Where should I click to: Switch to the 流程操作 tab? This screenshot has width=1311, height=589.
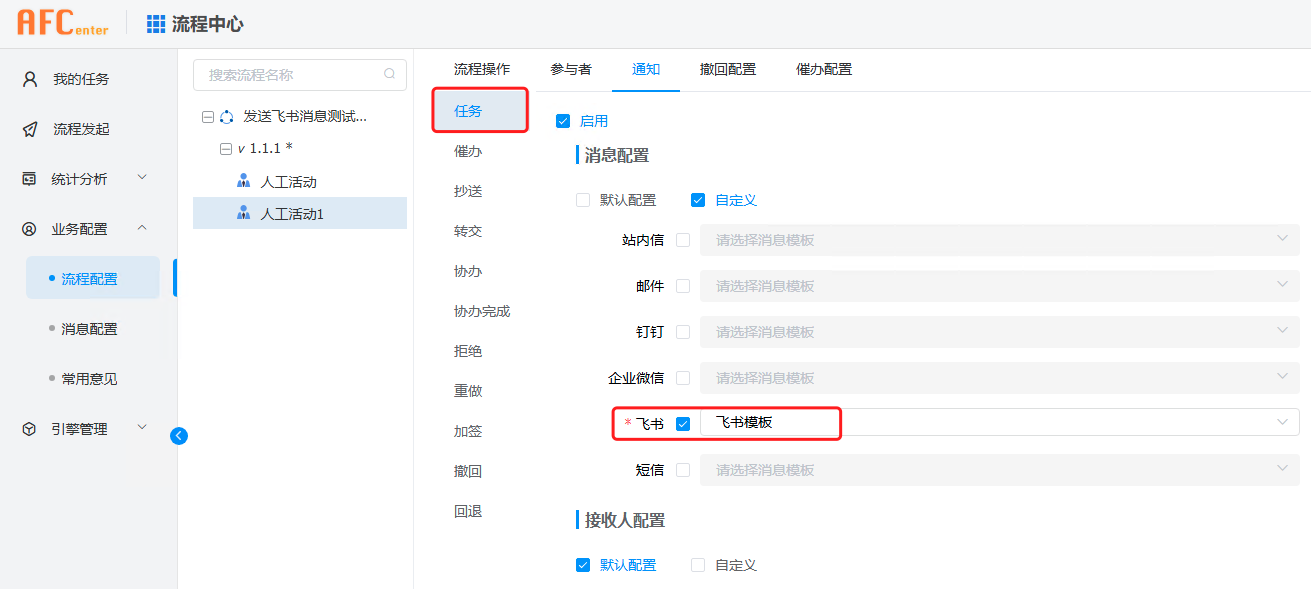click(482, 69)
